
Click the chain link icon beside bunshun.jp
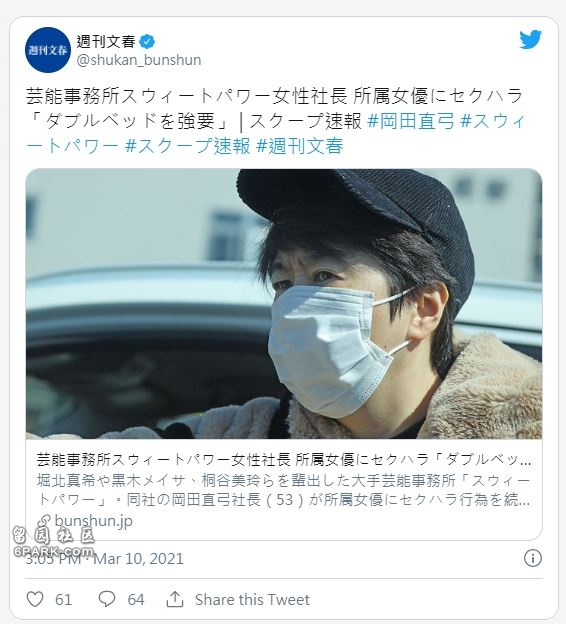tap(44, 521)
